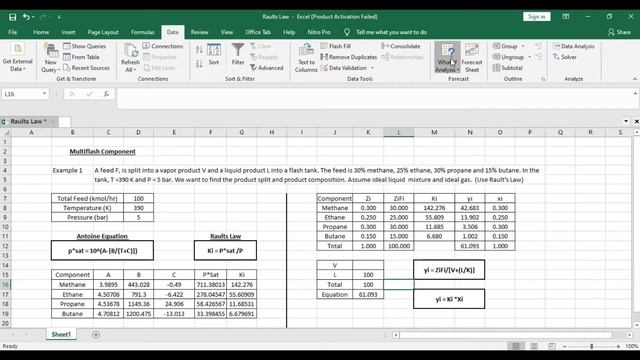Open New Query menu
Screen dimensions: 640x360
[x=51, y=58]
